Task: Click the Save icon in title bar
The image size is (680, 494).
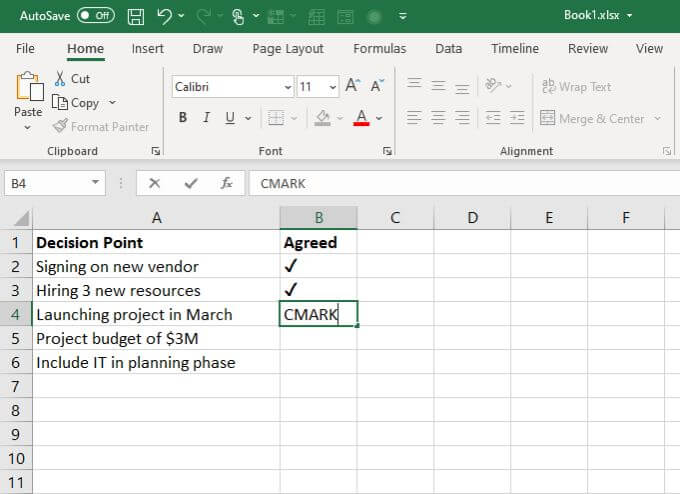Action: pos(136,16)
